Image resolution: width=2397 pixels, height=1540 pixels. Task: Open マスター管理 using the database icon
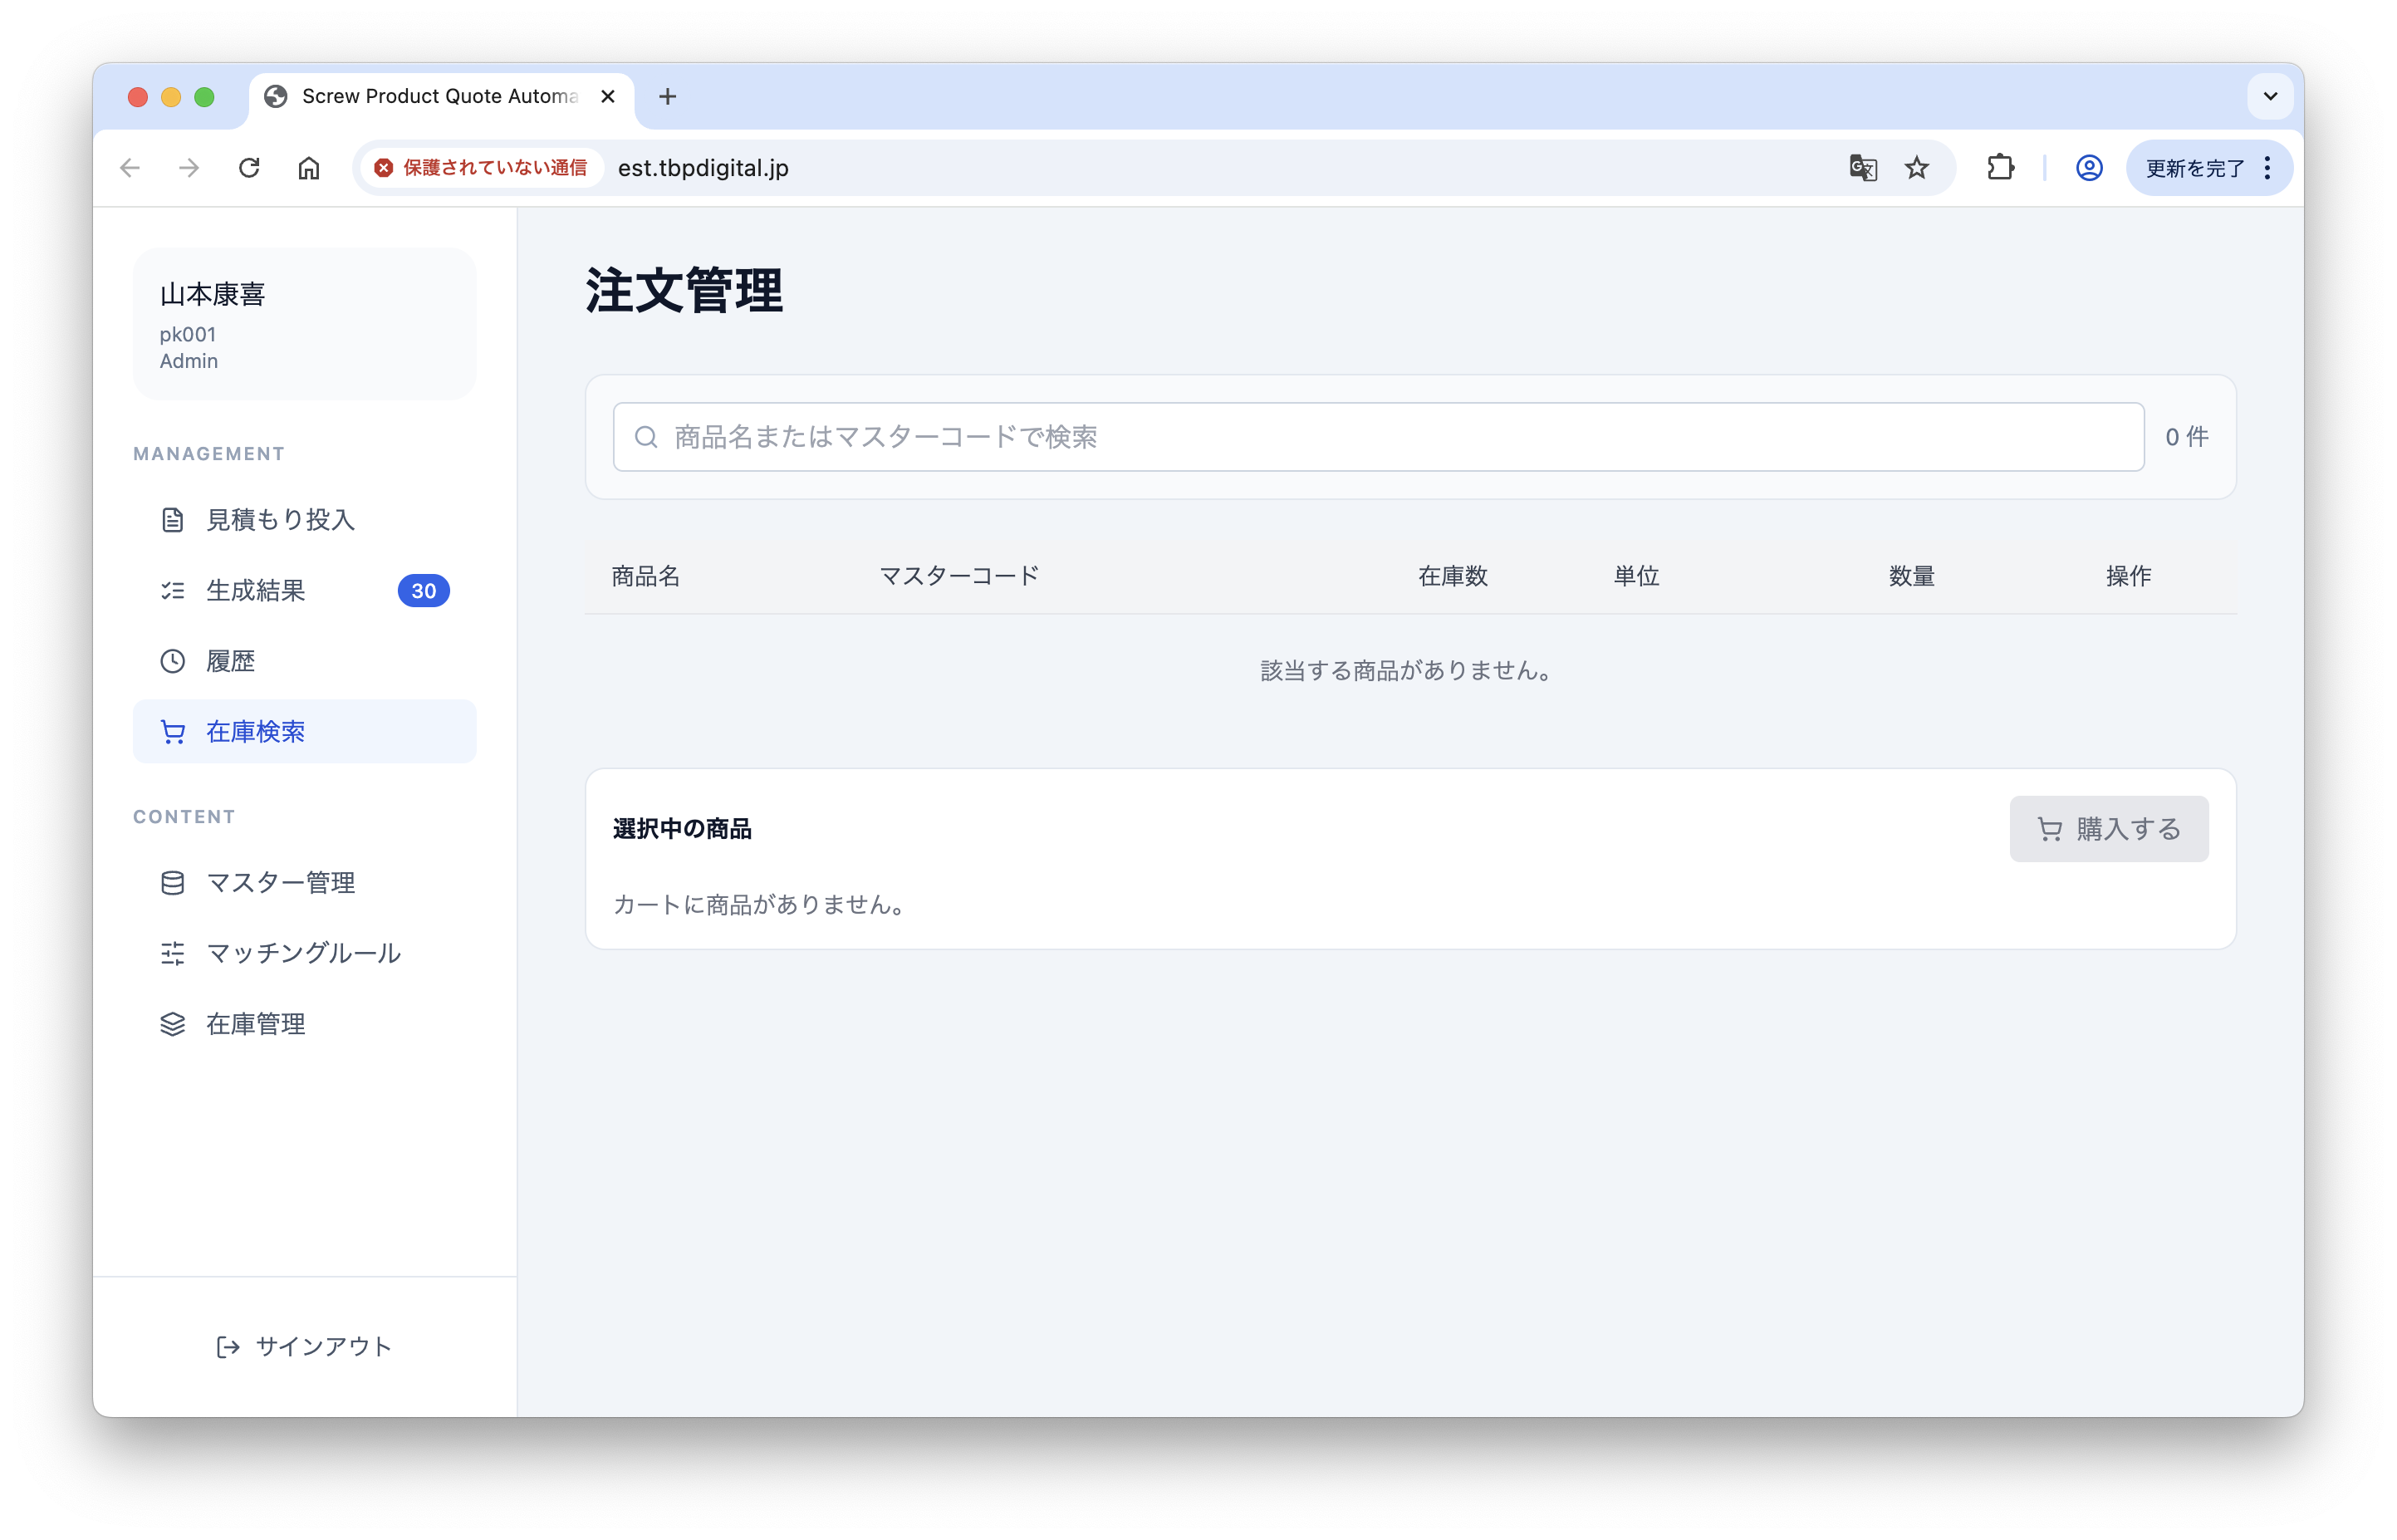(173, 883)
